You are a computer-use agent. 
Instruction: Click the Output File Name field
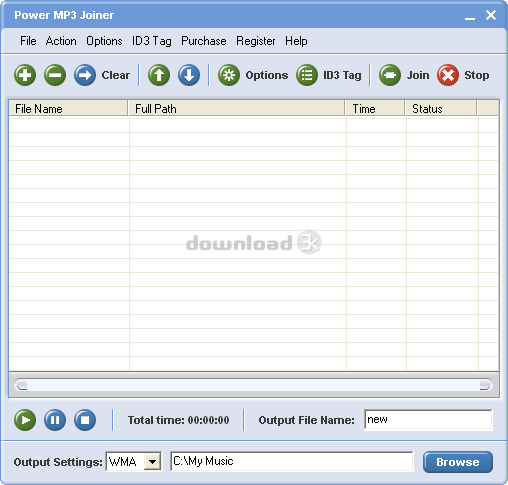point(428,420)
